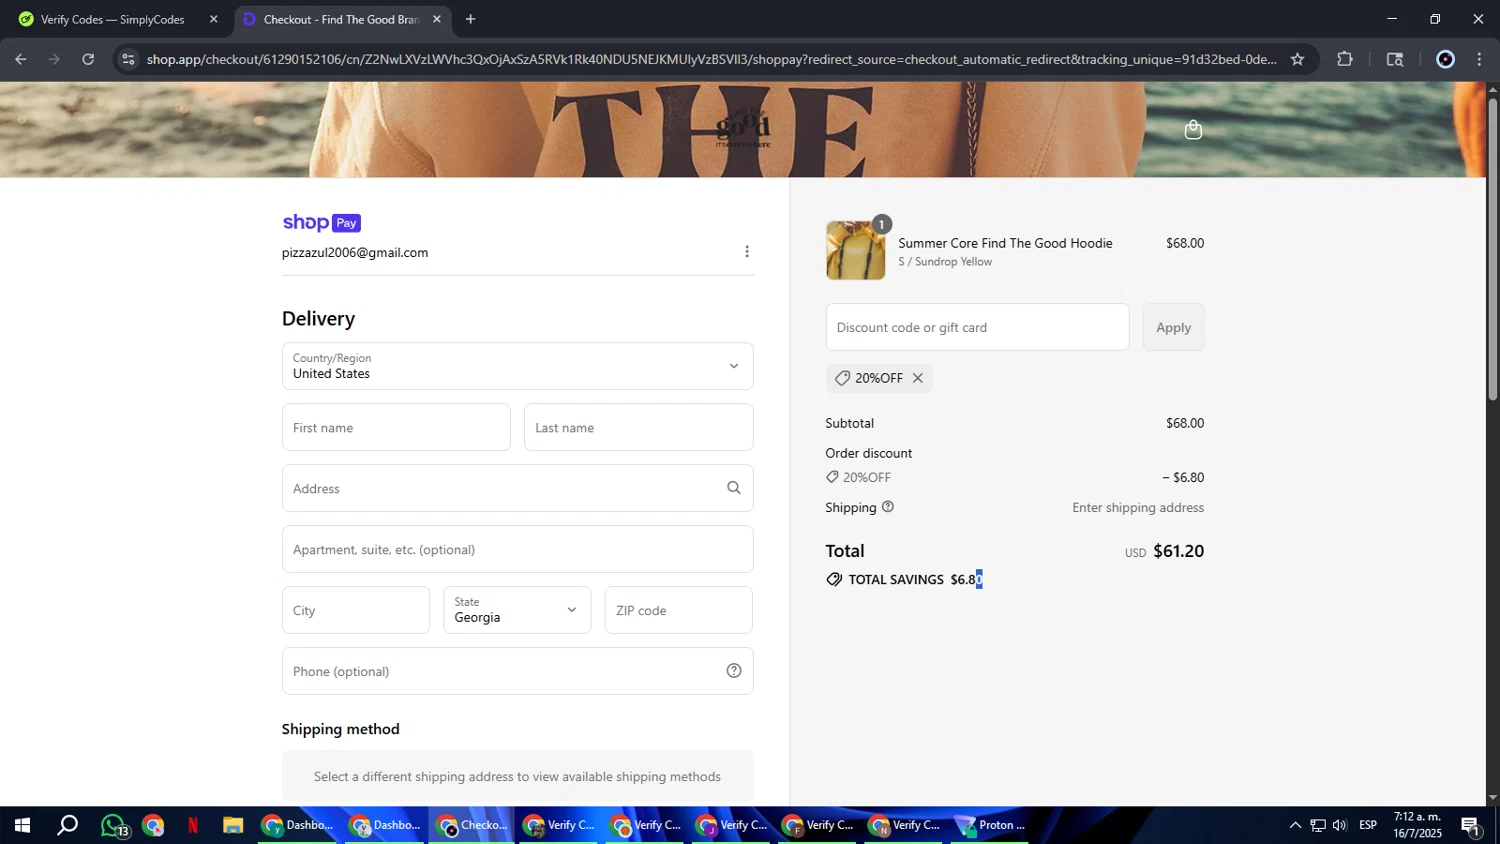Click the S / Sundrop Yellow variant text

tap(945, 262)
